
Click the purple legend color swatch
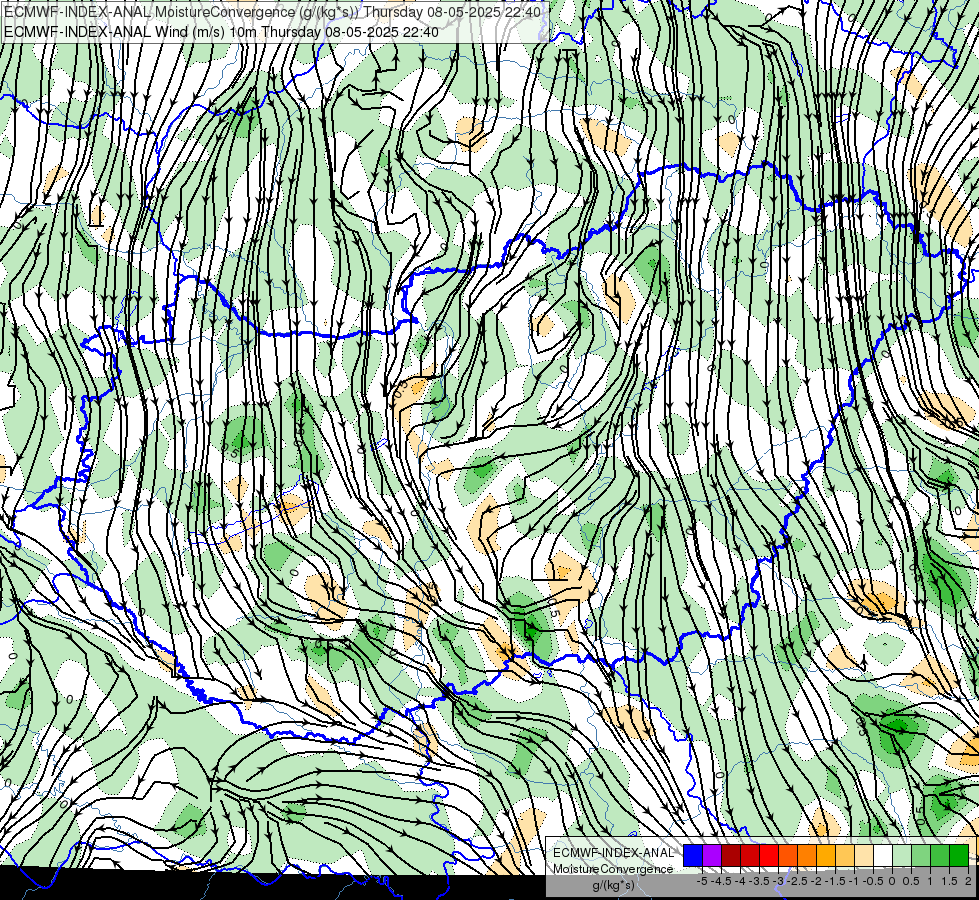[712, 856]
